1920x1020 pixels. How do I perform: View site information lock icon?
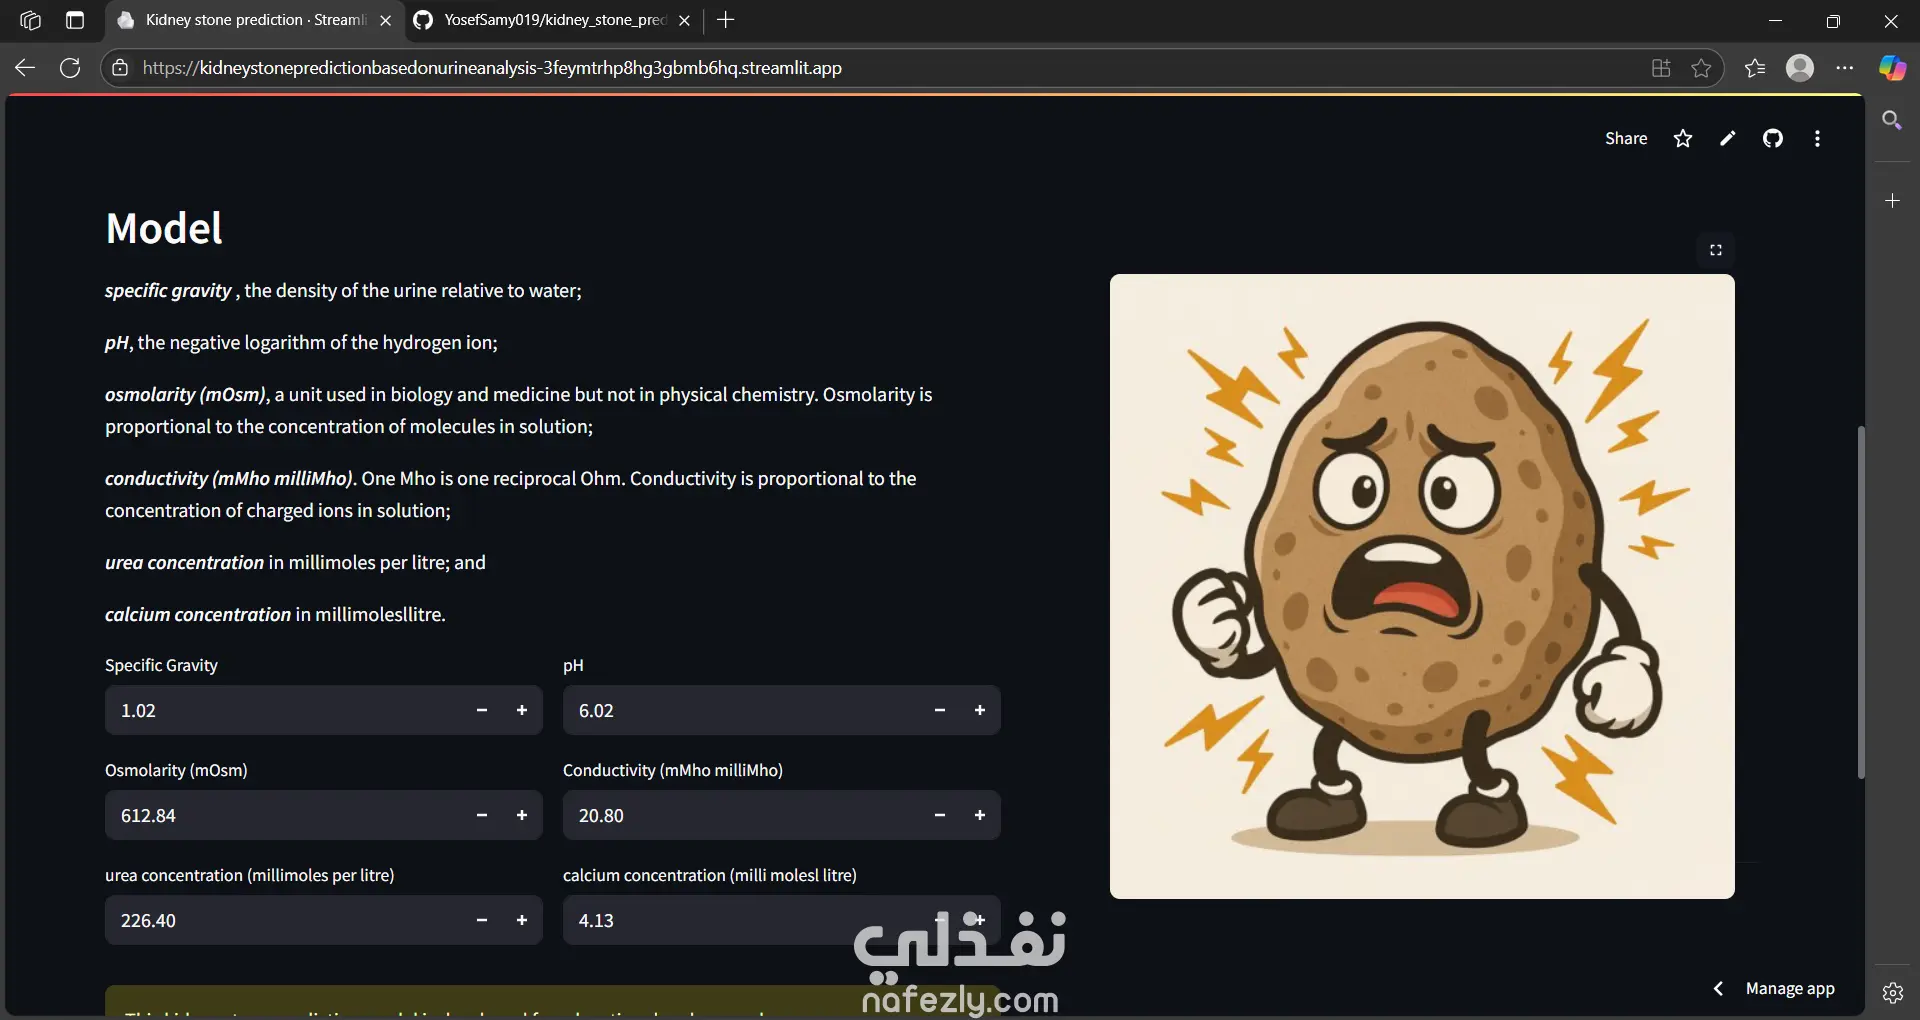(120, 68)
